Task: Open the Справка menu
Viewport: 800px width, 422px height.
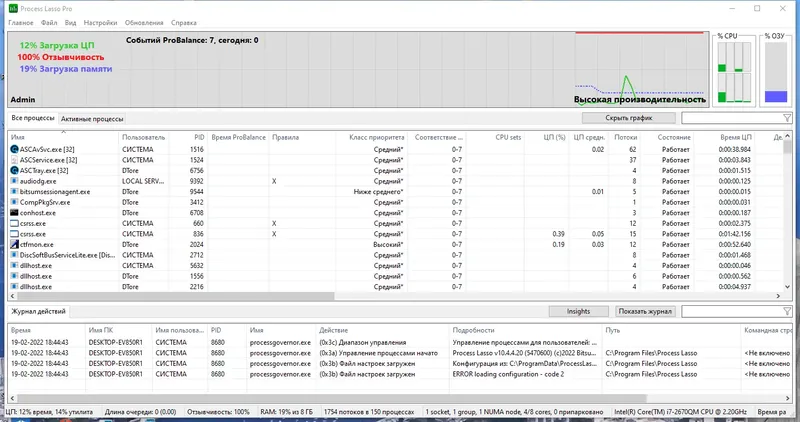Action: coord(184,23)
